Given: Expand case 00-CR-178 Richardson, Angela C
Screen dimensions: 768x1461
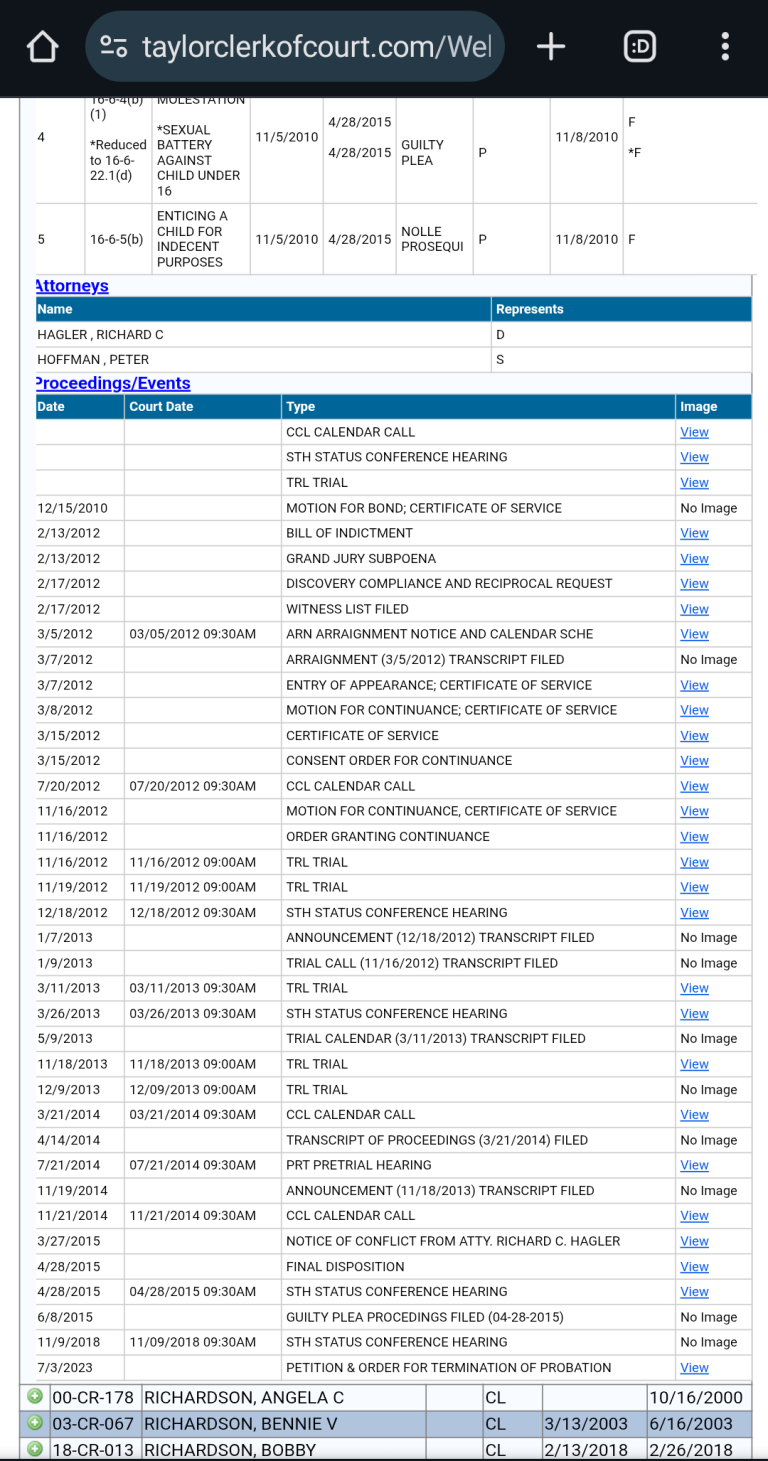Looking at the screenshot, I should 35,1397.
